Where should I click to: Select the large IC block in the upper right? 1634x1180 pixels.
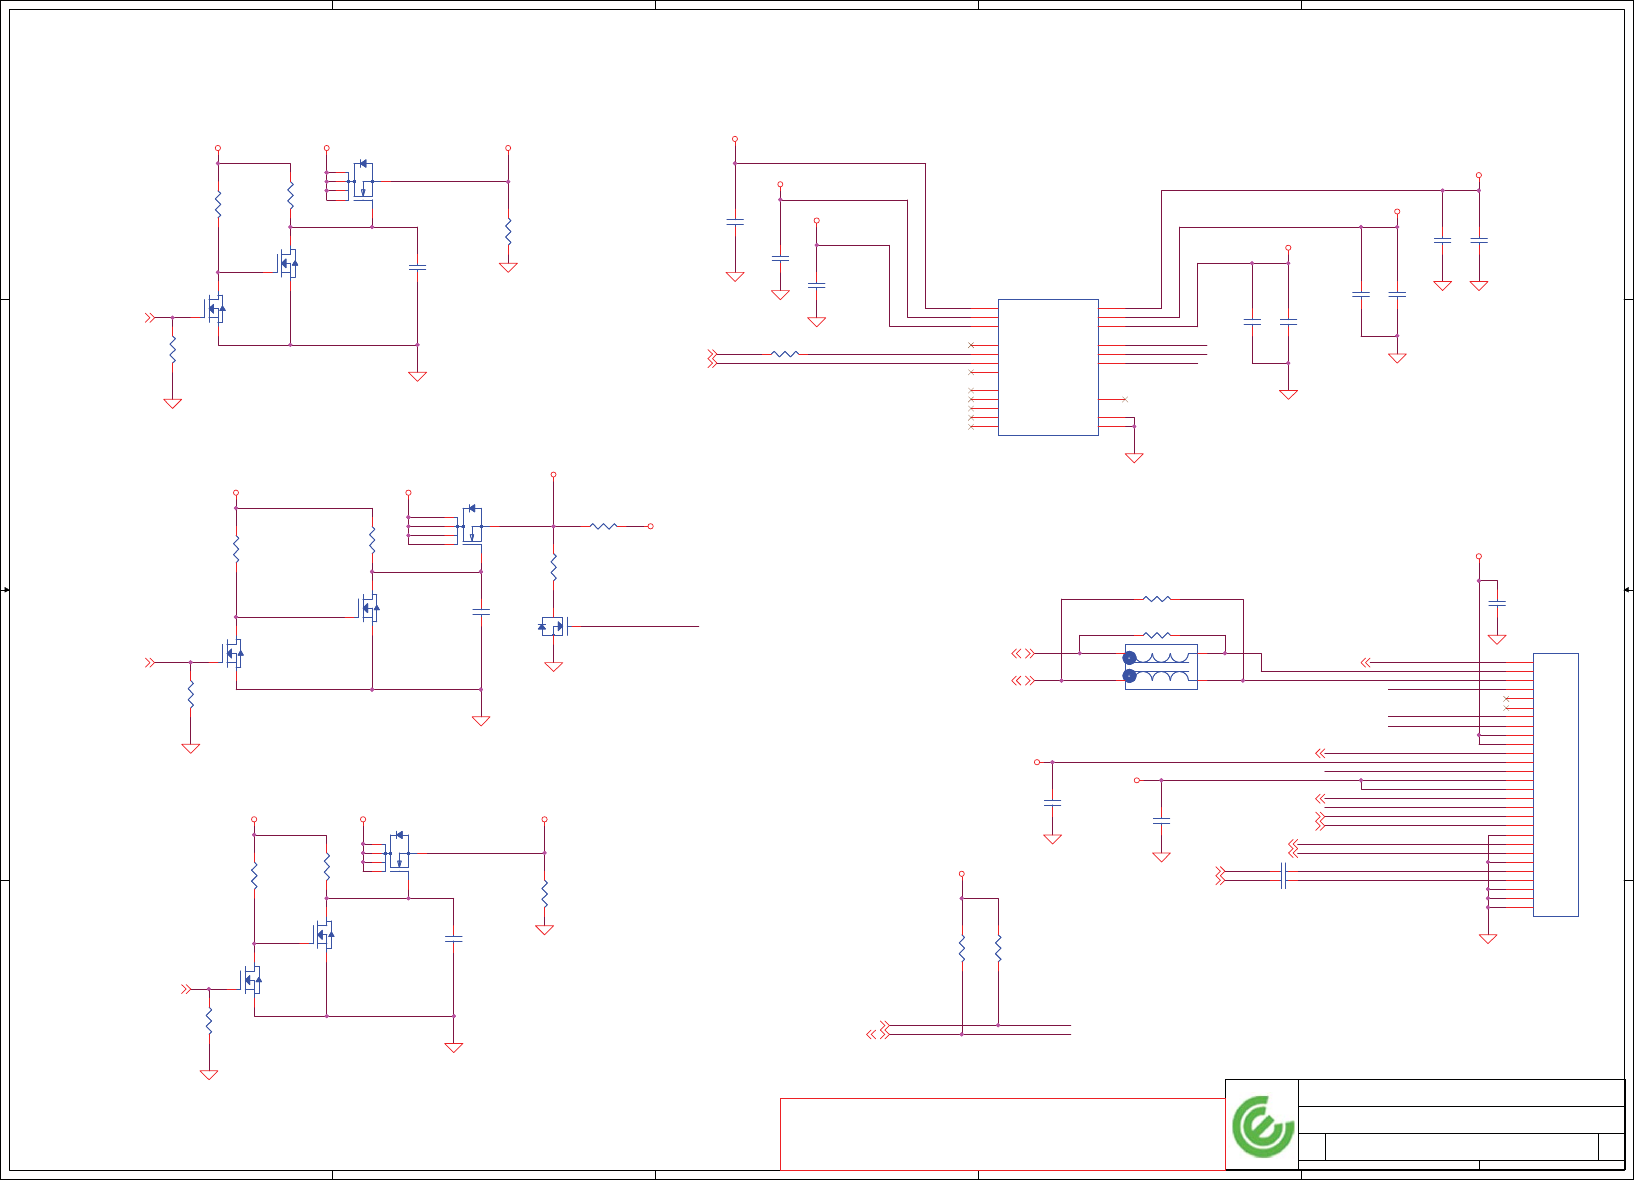(x=1048, y=367)
